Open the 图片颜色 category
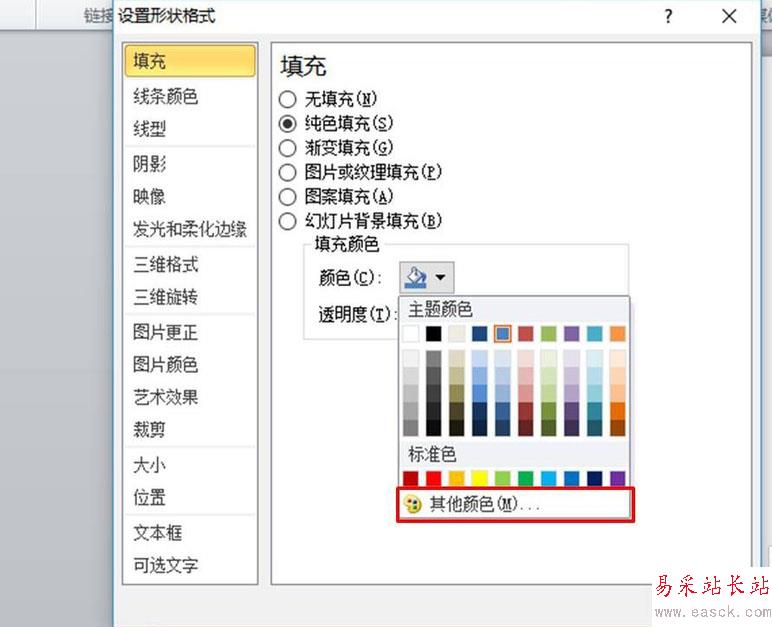Screen dimensions: 772x627 coord(190,364)
